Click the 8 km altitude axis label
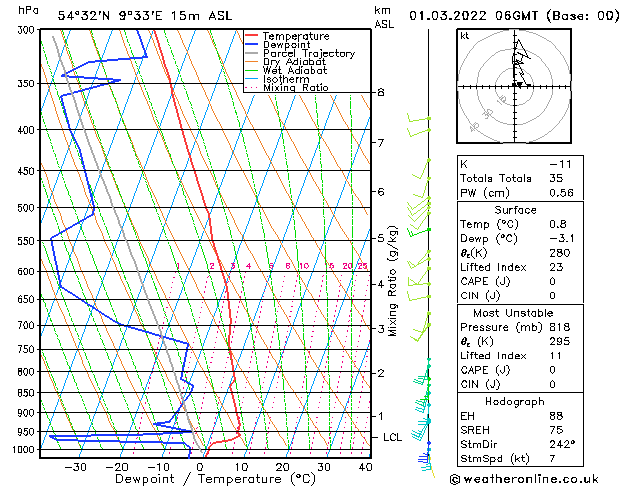Image resolution: width=629 pixels, height=486 pixels. pyautogui.click(x=381, y=92)
